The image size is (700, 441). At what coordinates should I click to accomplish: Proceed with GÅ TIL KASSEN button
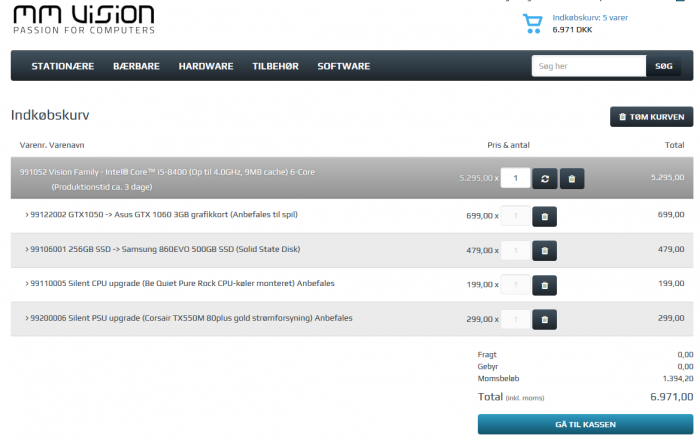point(585,424)
